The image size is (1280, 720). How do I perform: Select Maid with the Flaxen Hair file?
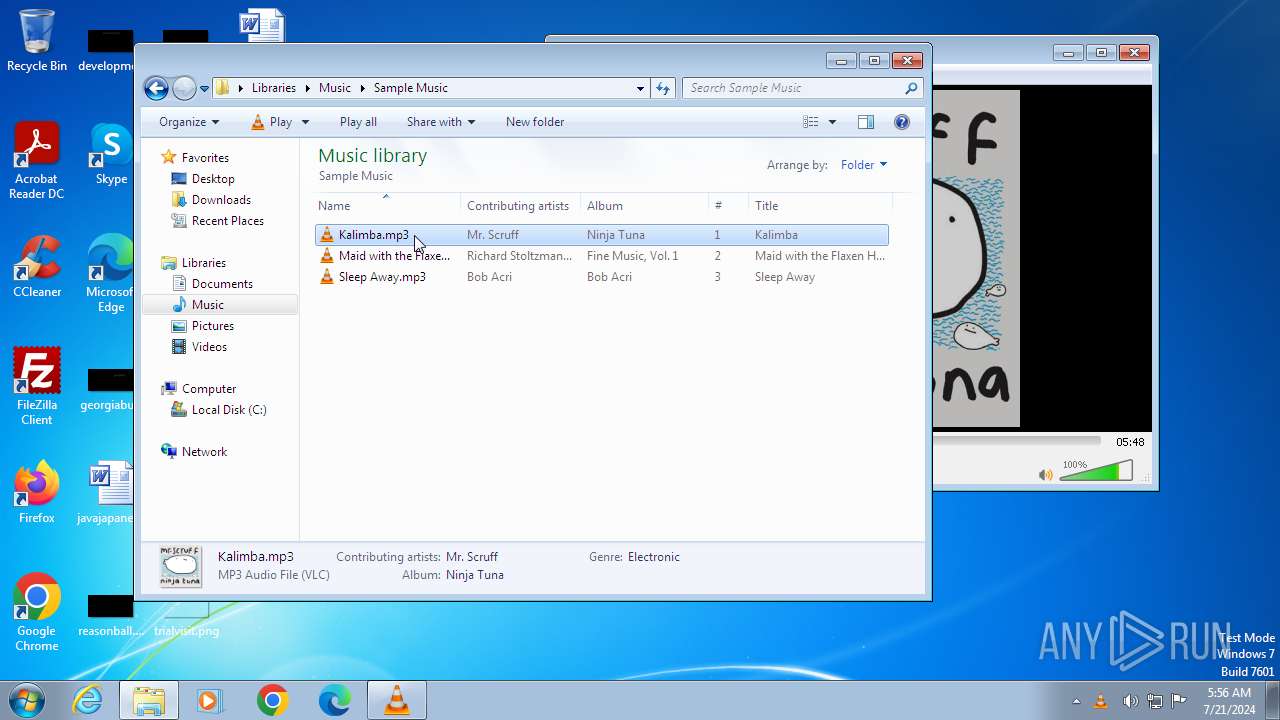point(601,256)
